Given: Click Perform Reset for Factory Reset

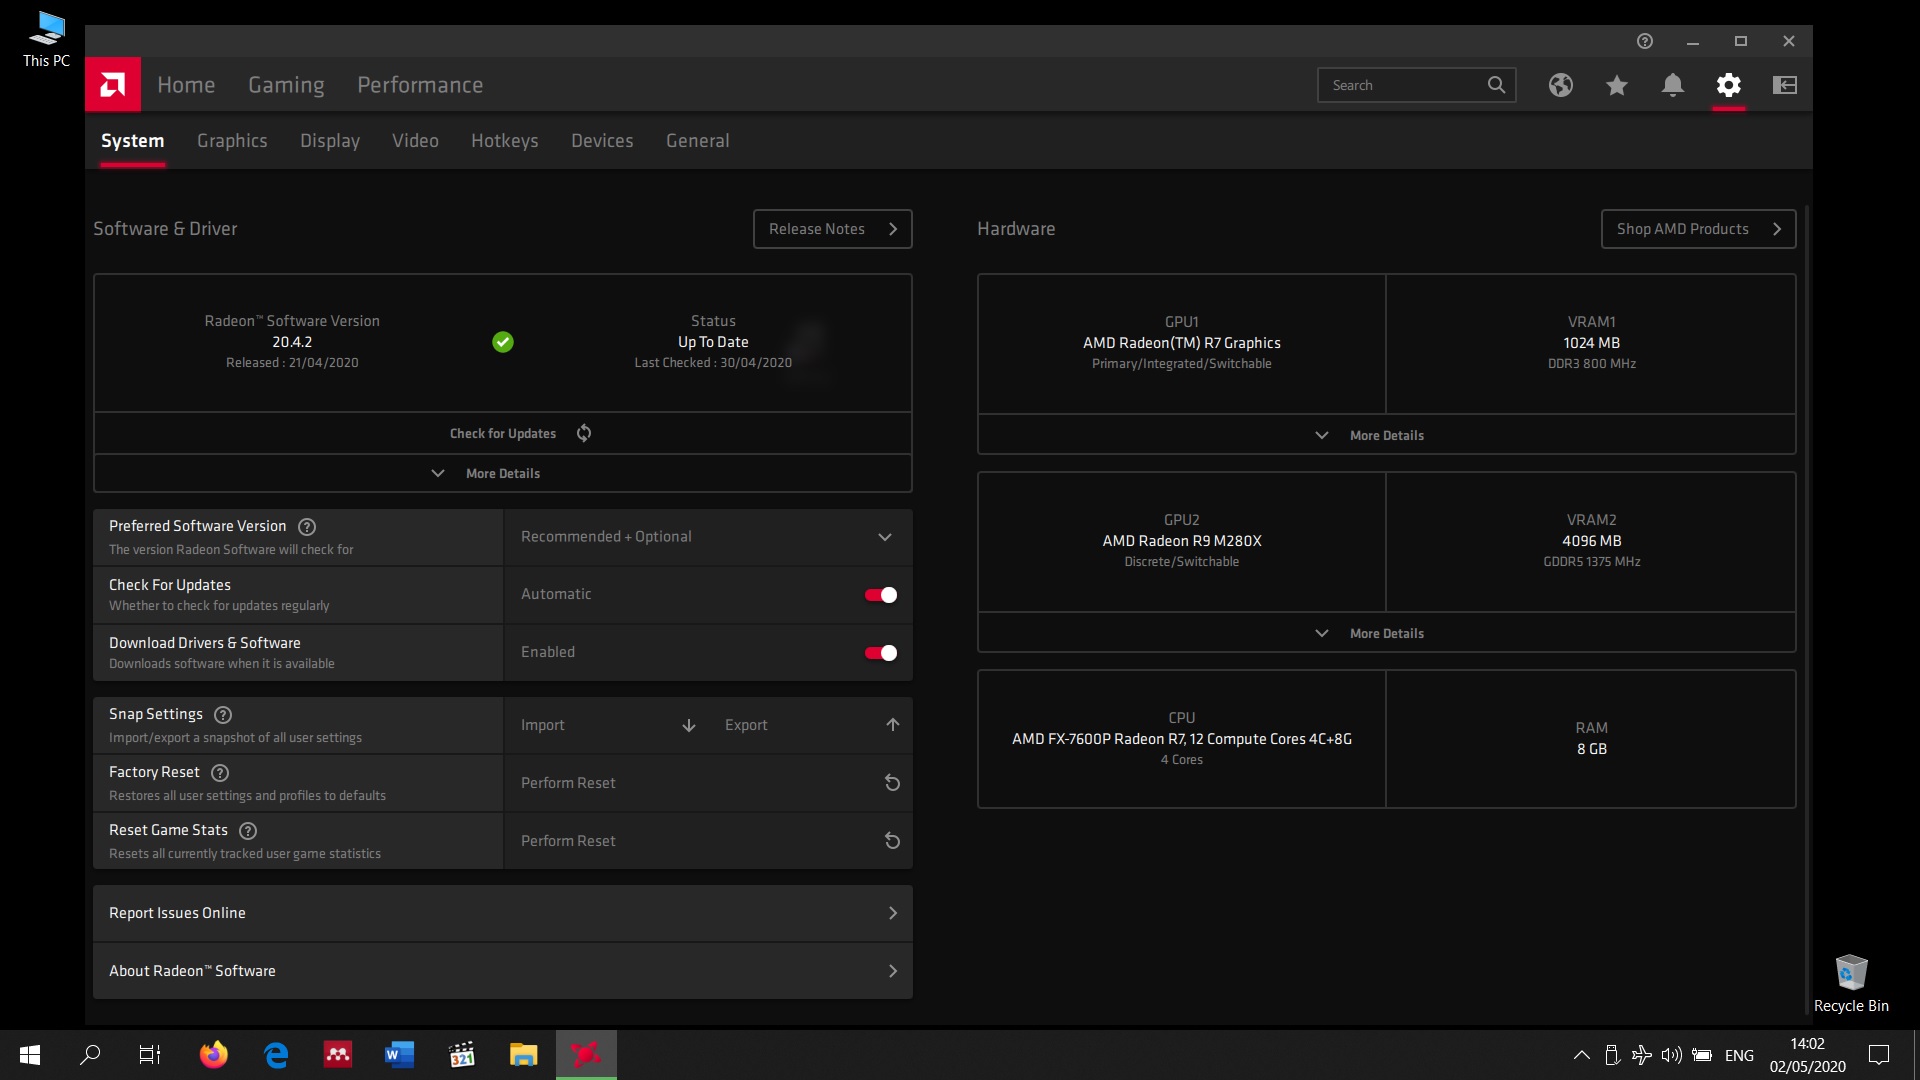Looking at the screenshot, I should point(708,783).
